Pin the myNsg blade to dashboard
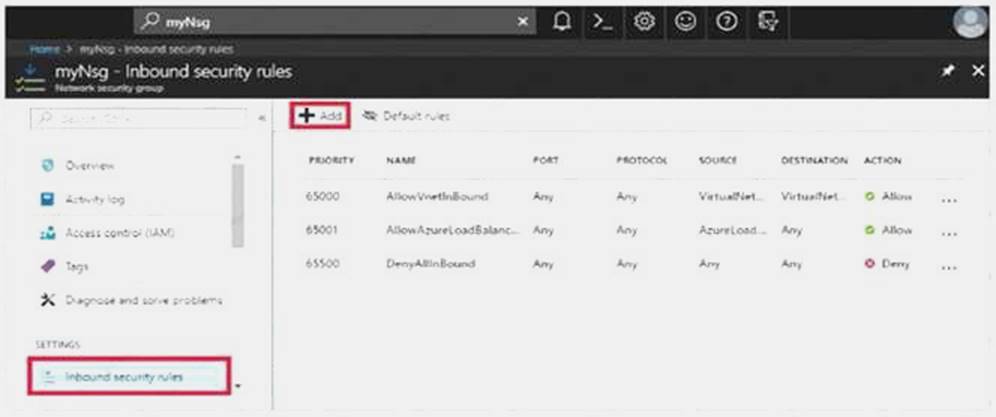Screen dimensions: 996x417 (948, 71)
